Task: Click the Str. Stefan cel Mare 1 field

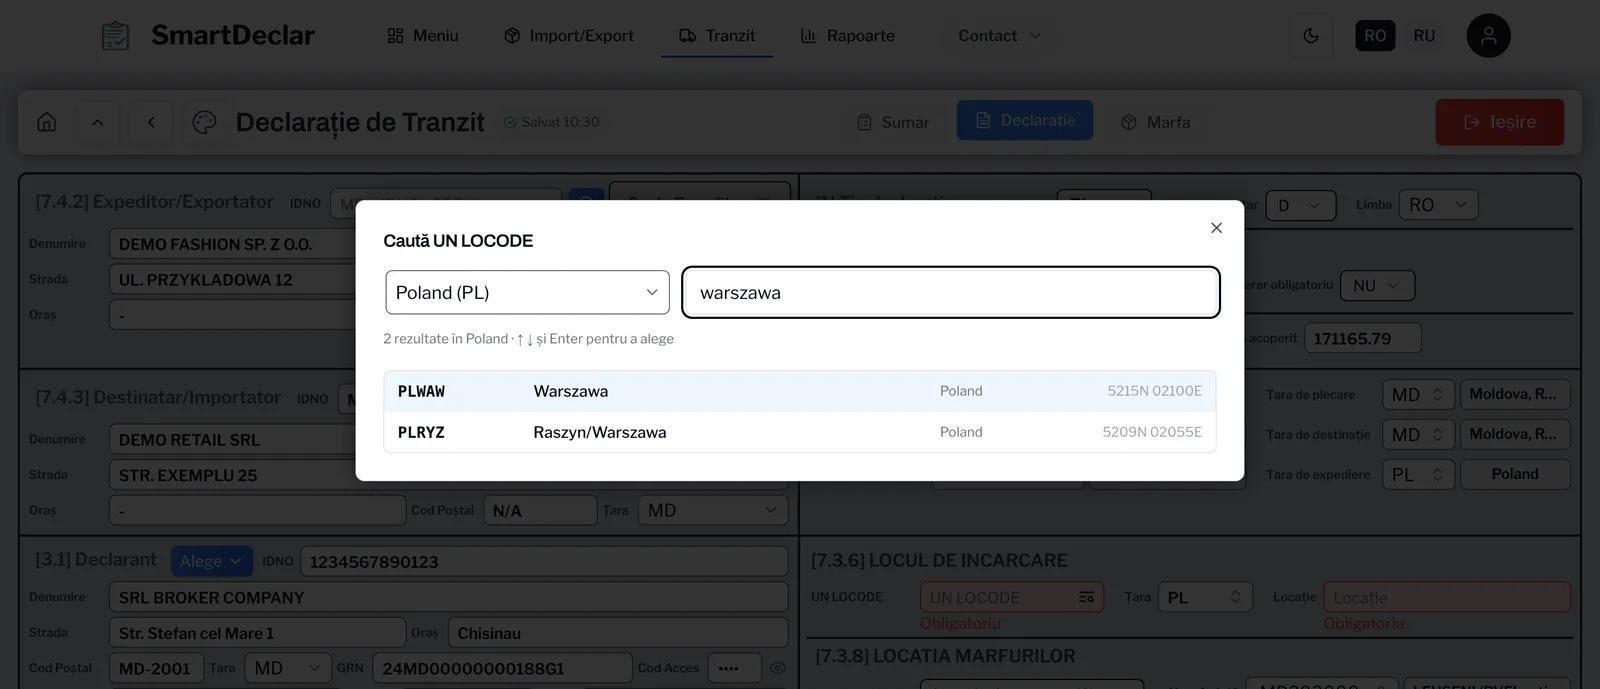Action: click(x=257, y=633)
